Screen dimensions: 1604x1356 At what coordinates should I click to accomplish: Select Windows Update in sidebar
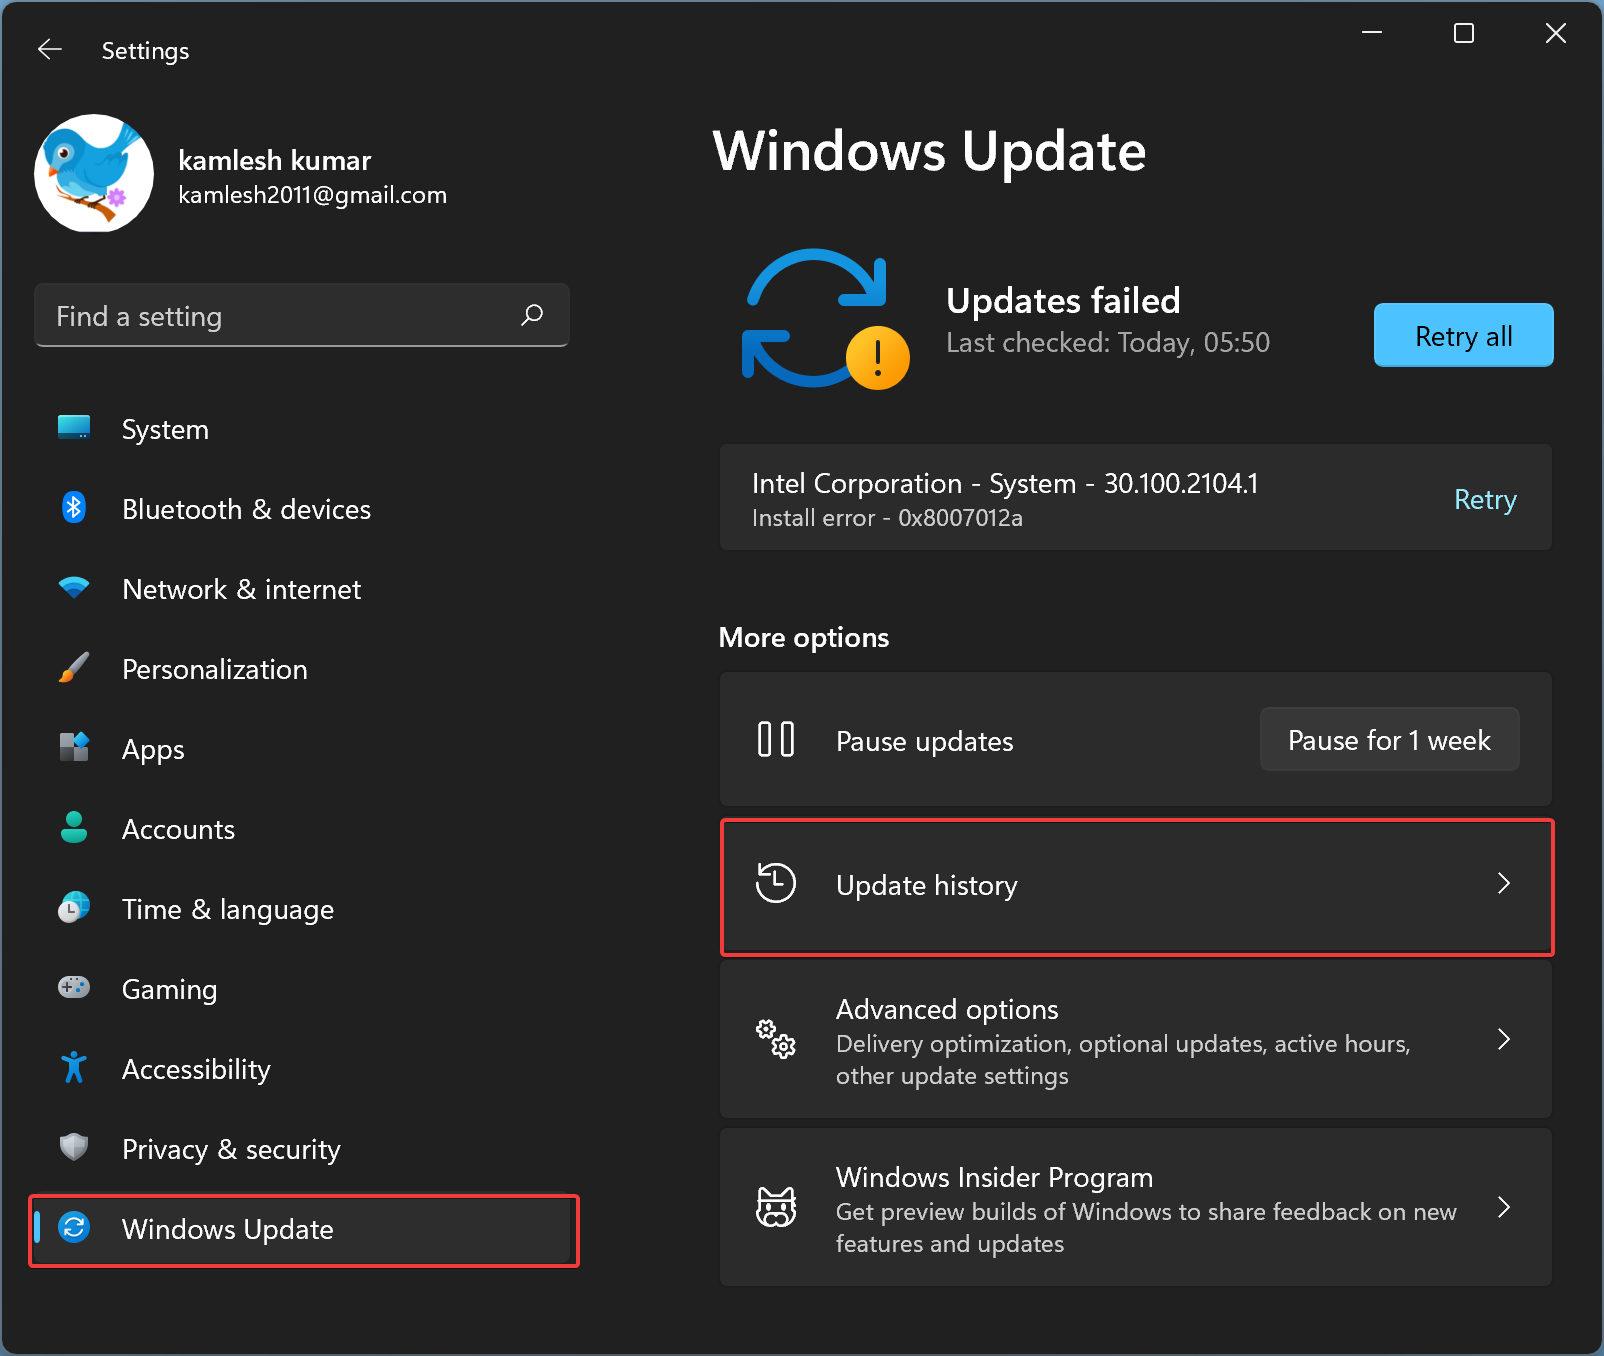[x=302, y=1229]
